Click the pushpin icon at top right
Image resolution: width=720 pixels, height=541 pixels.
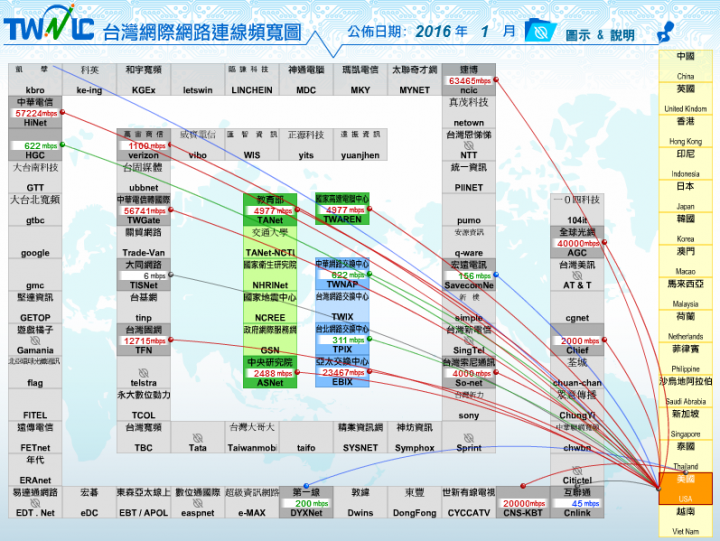pyautogui.click(x=666, y=31)
